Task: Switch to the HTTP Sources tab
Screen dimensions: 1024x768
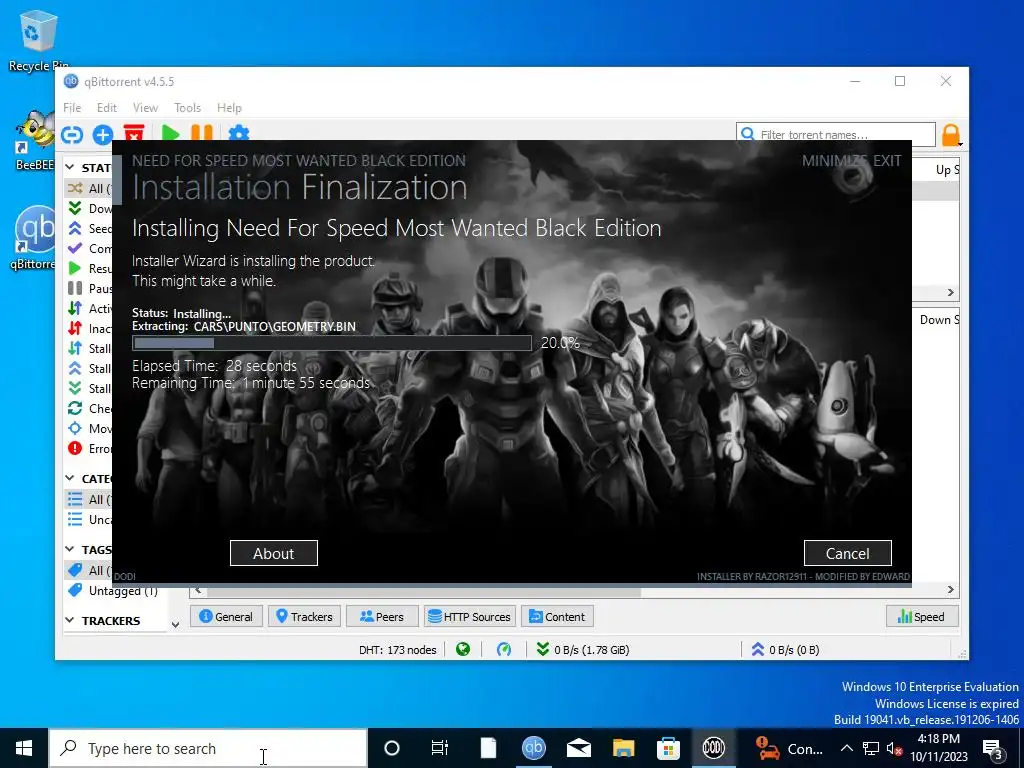Action: [470, 616]
